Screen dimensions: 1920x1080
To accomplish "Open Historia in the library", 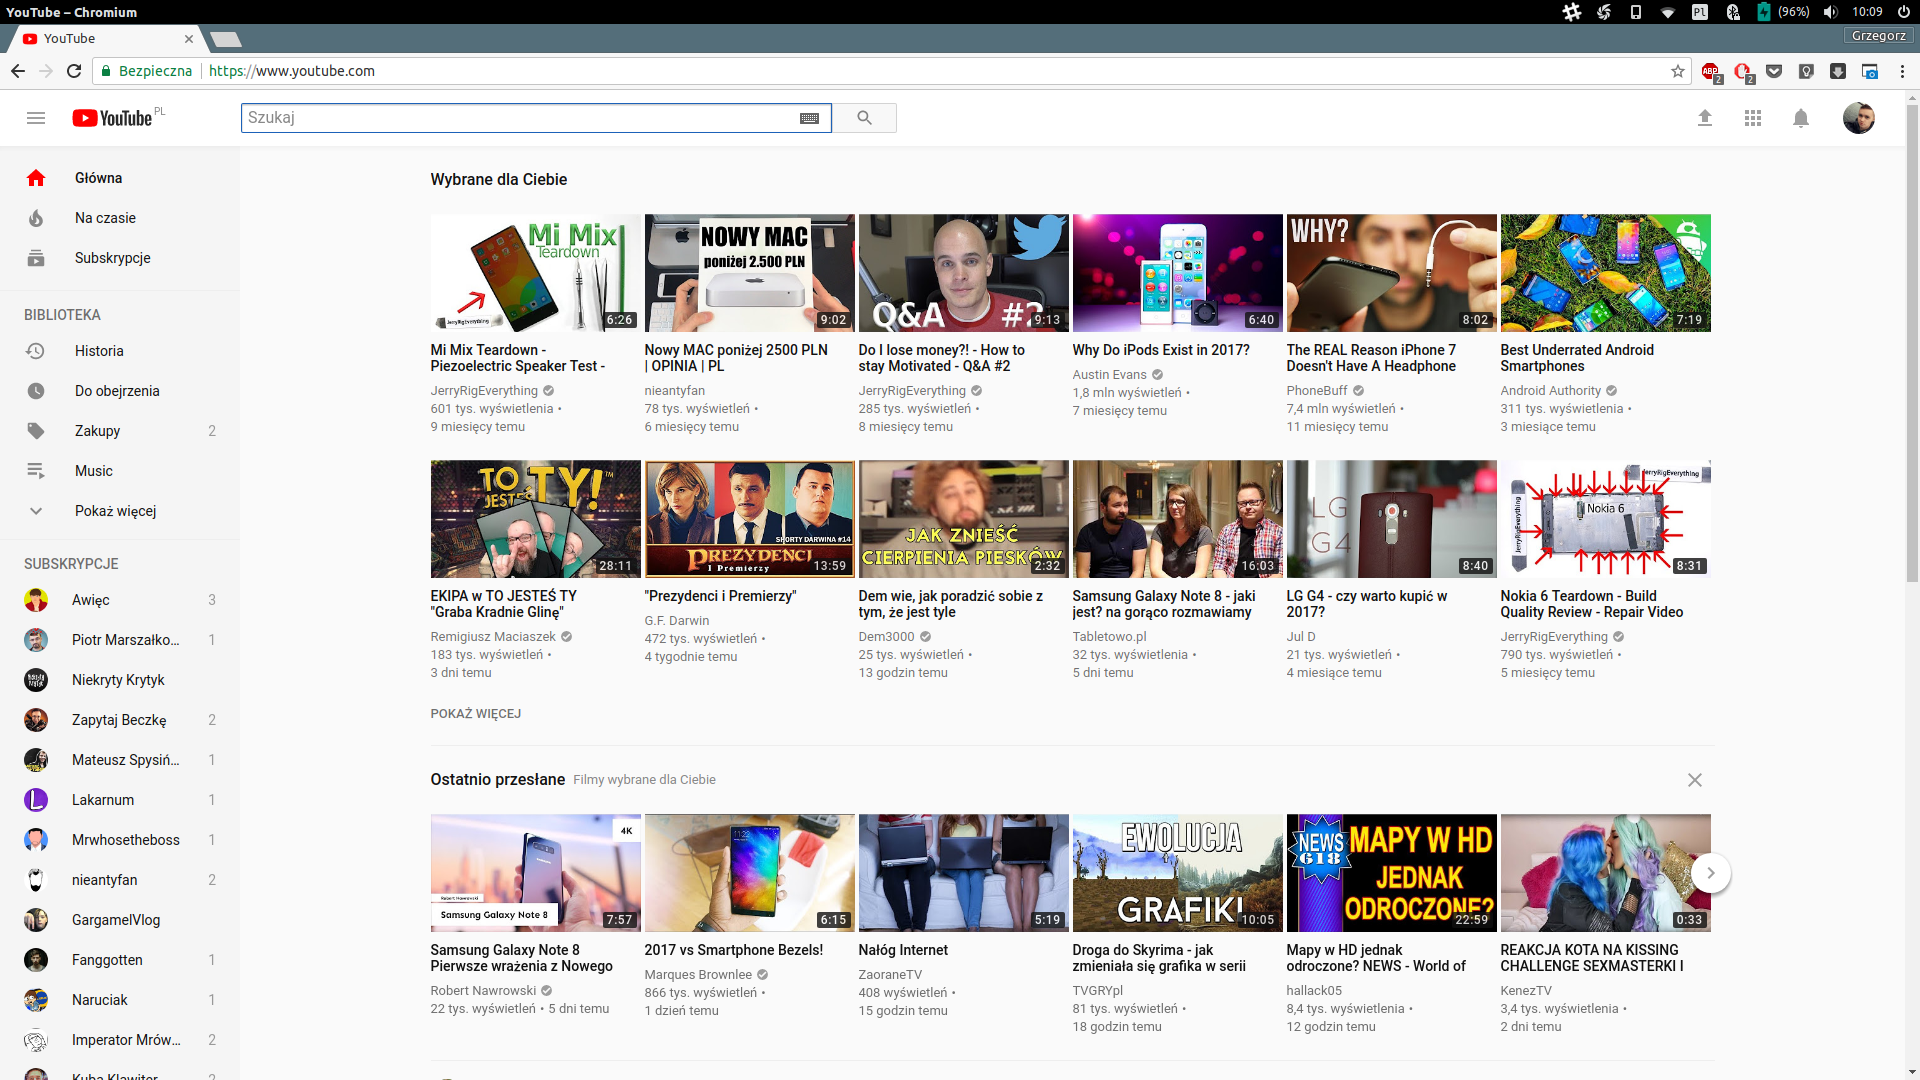I will click(120, 351).
